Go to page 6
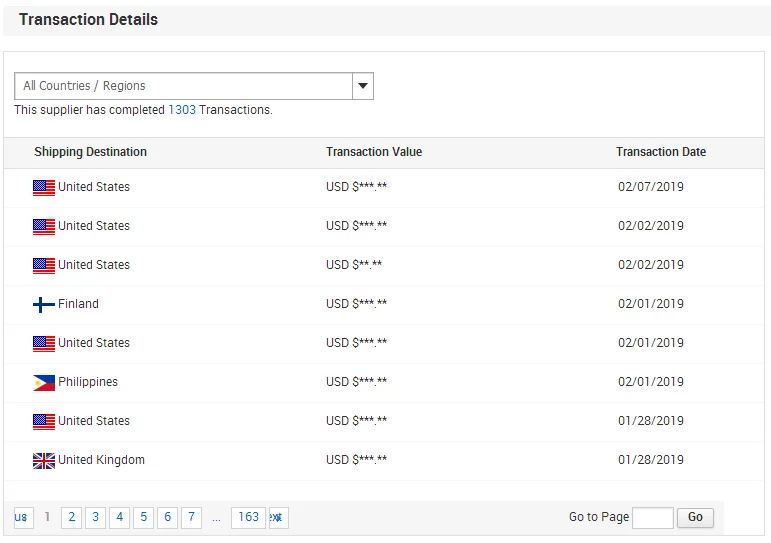The image size is (771, 543). point(167,517)
